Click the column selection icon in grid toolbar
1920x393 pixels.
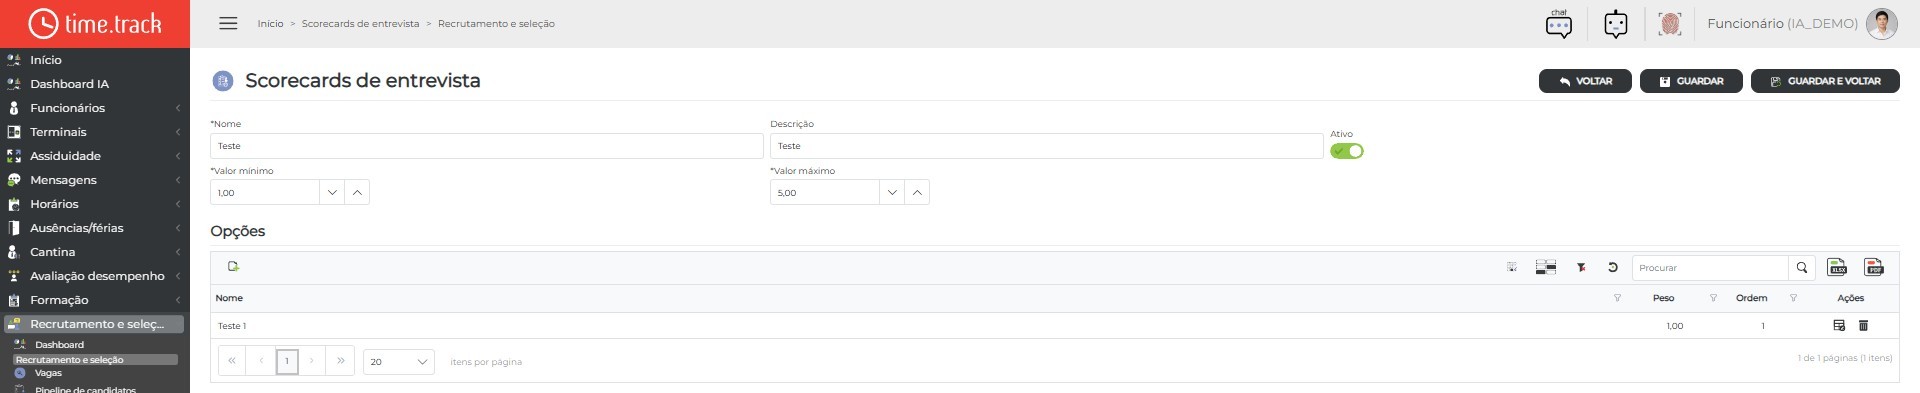pos(1512,267)
